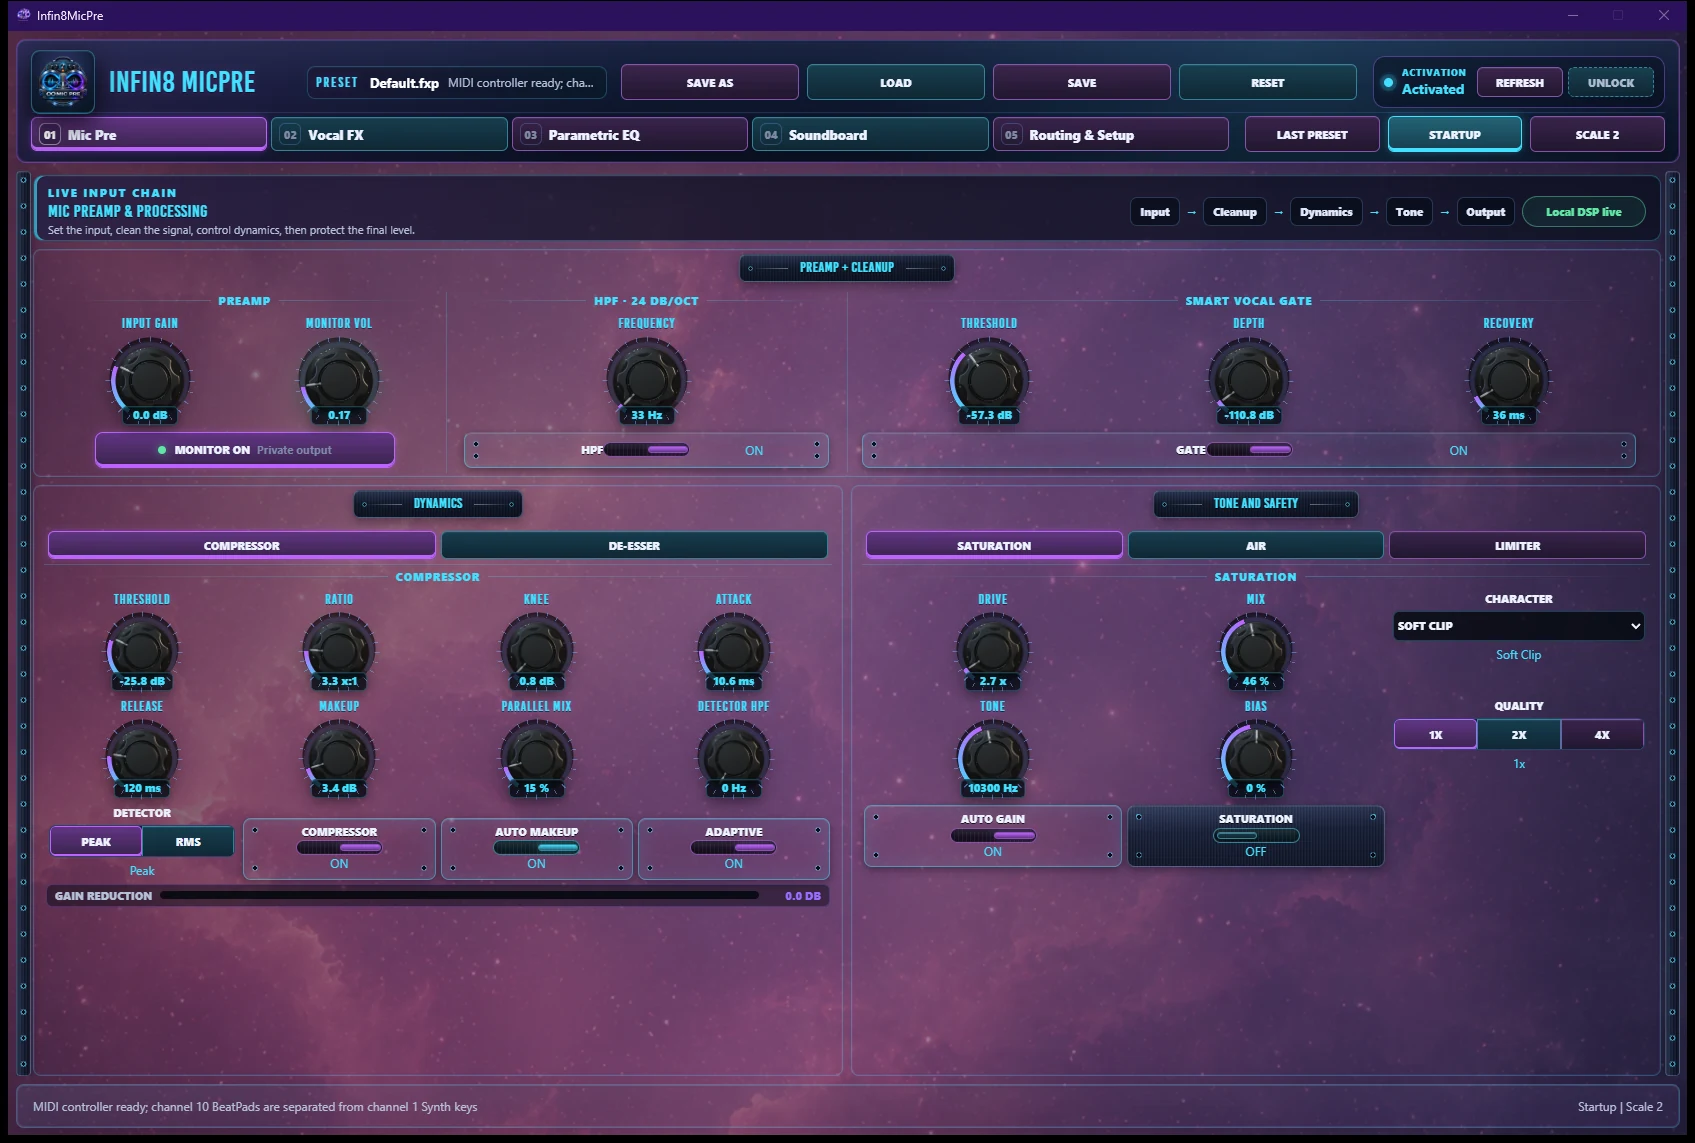Click the Infin8MicPre title bar app icon

point(24,15)
